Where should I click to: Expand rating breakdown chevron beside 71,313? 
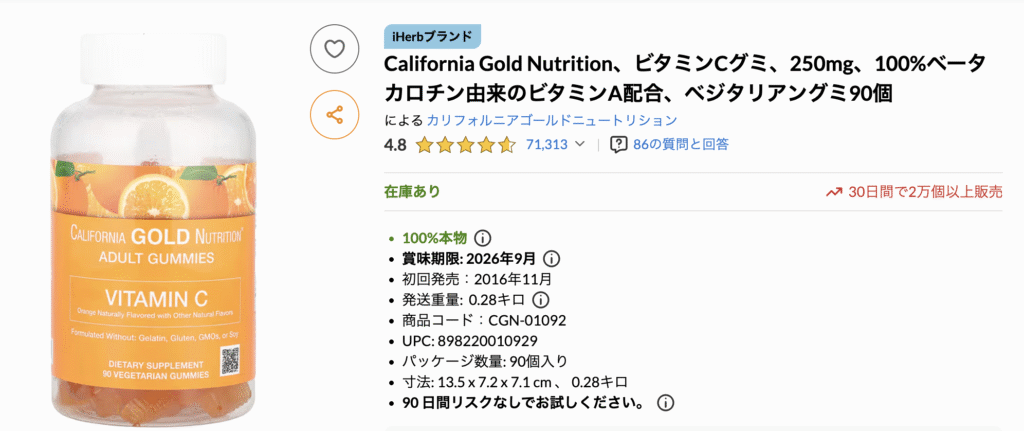[x=580, y=144]
